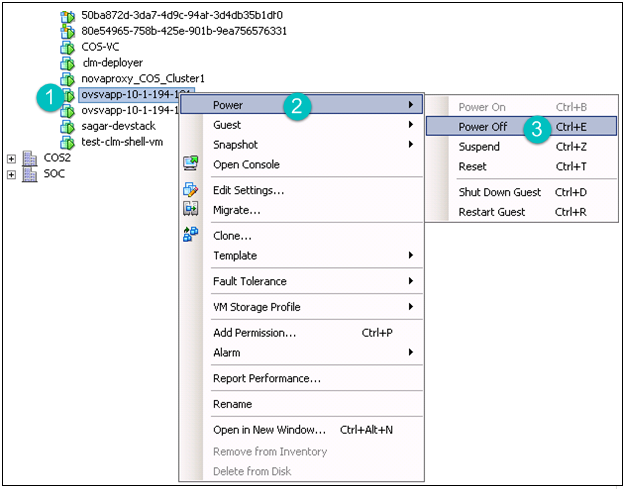Select novaproxy_COS_Cluster1 in the inventory tree
The image size is (624, 489).
142,78
